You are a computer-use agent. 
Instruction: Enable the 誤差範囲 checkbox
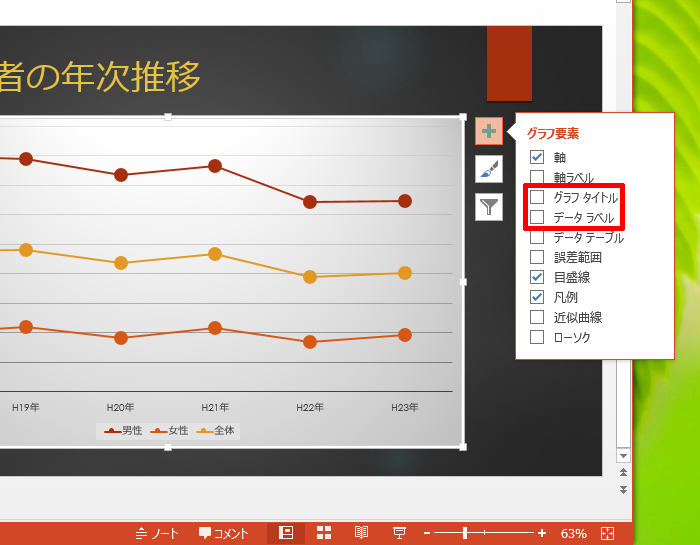click(537, 257)
